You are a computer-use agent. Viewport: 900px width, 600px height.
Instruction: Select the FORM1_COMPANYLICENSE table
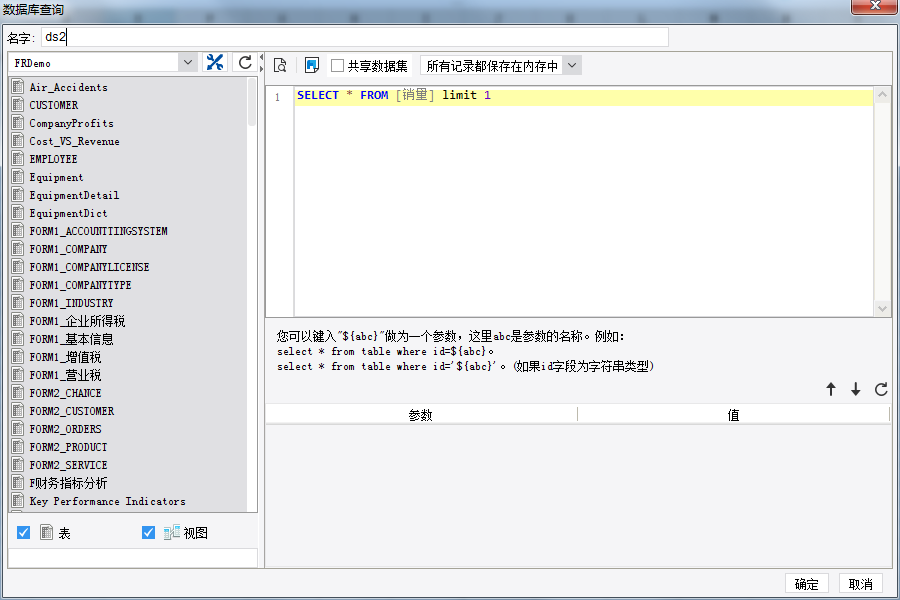tap(90, 267)
